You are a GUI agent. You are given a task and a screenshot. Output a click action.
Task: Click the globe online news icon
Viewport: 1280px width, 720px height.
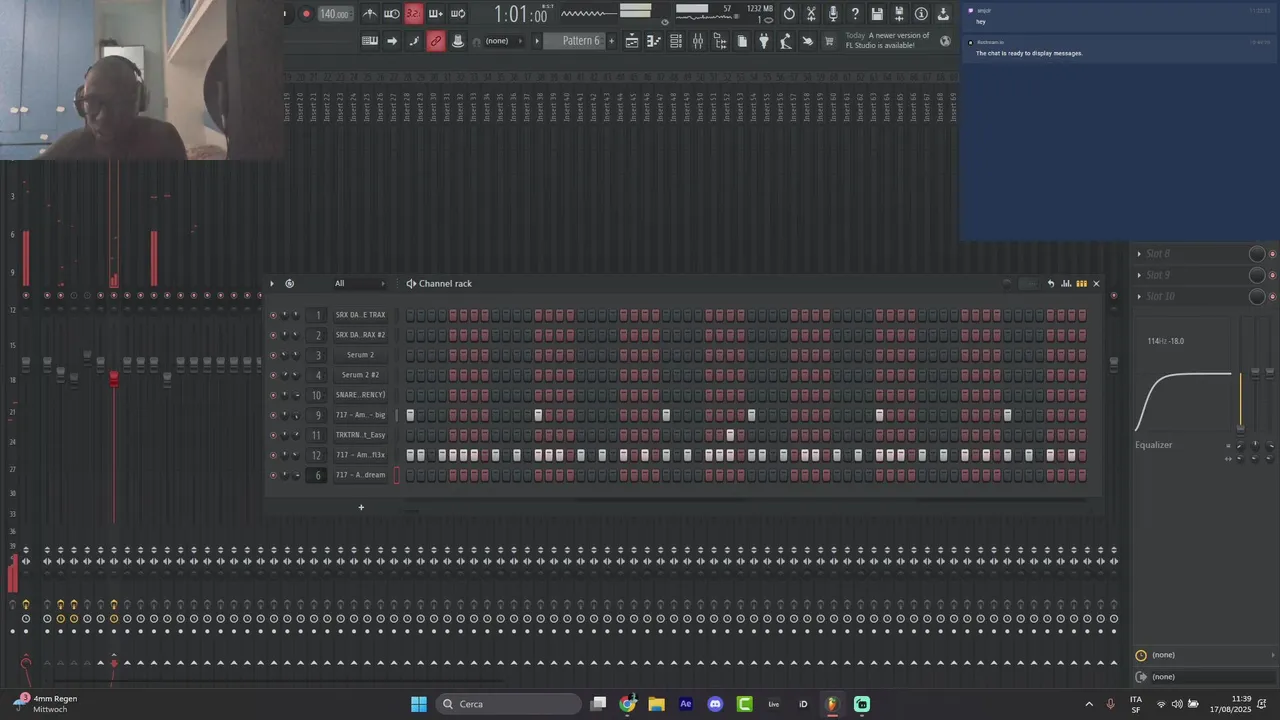[945, 41]
